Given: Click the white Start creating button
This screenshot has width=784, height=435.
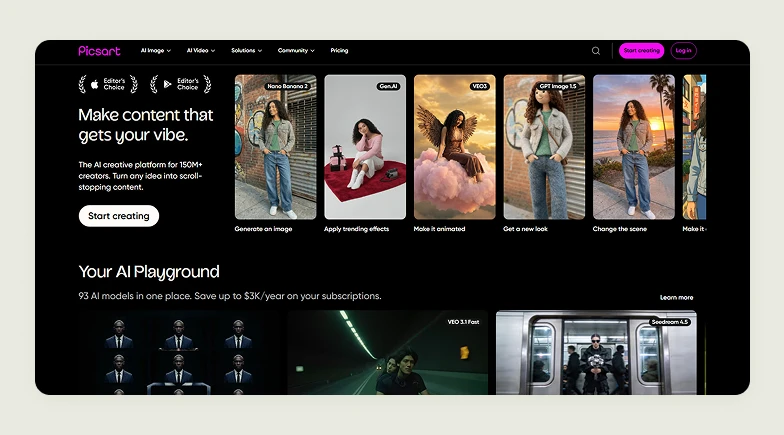Looking at the screenshot, I should (x=118, y=216).
